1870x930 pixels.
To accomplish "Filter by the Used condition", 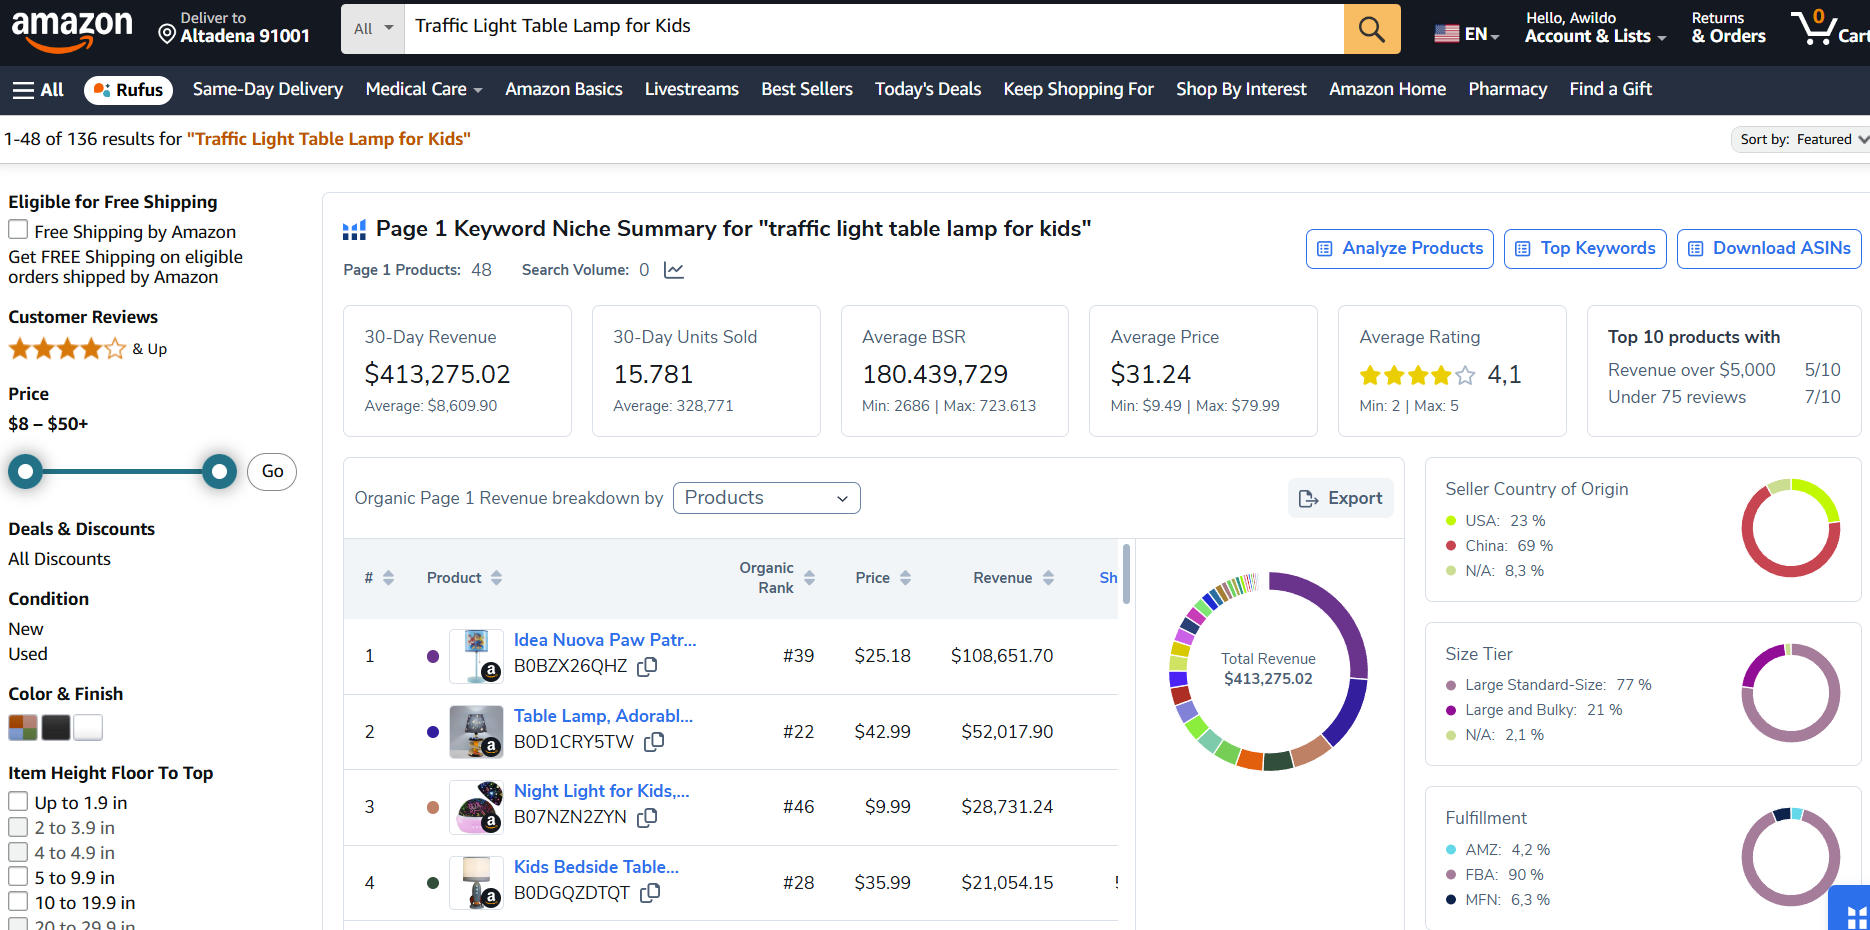I will (x=28, y=654).
